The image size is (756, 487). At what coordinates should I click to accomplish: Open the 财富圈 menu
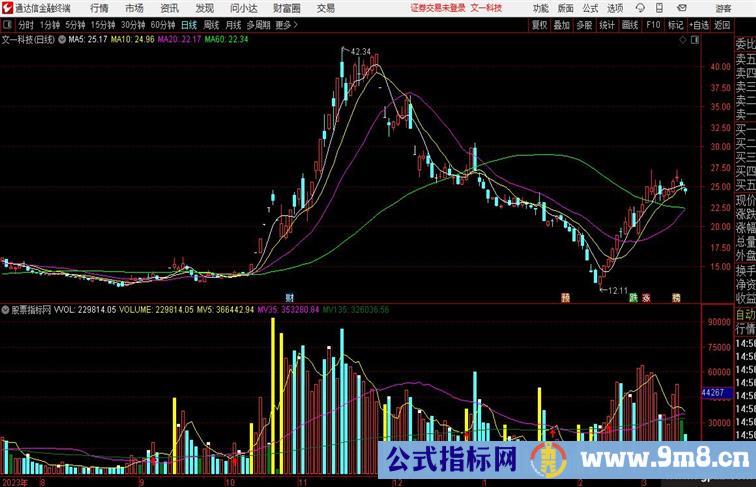click(x=286, y=8)
